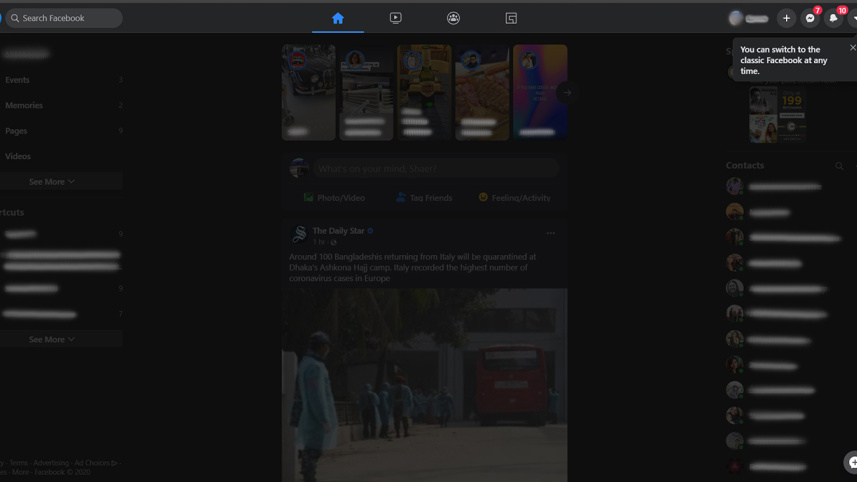Open the three-dot menu on Daily Star post
The image size is (857, 482).
(550, 233)
